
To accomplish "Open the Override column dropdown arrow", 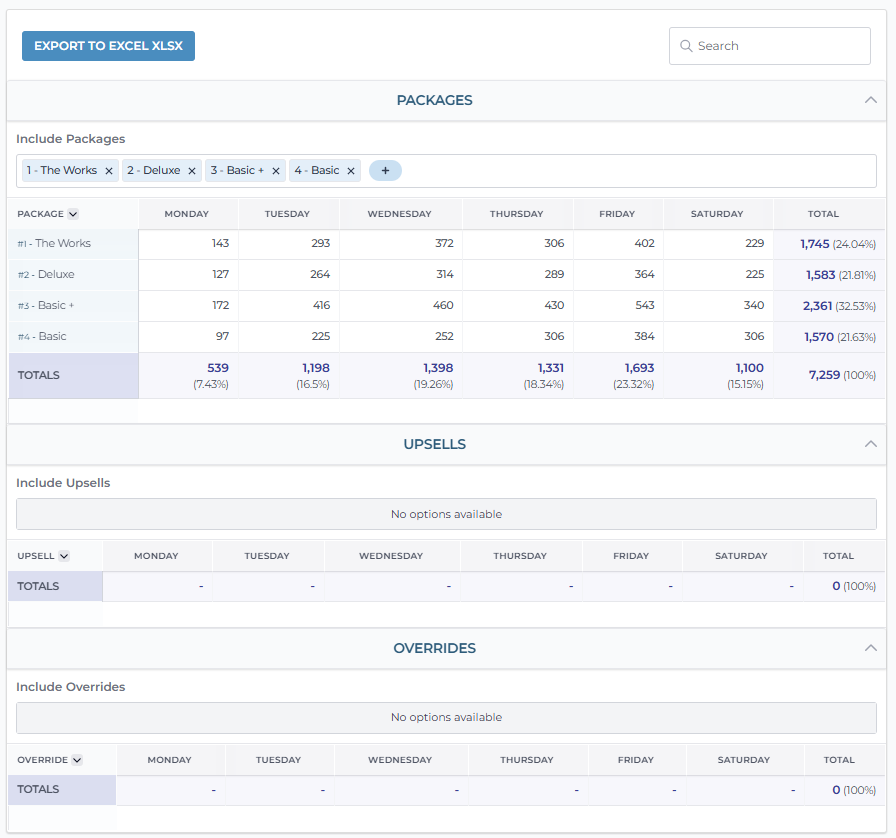I will [77, 760].
